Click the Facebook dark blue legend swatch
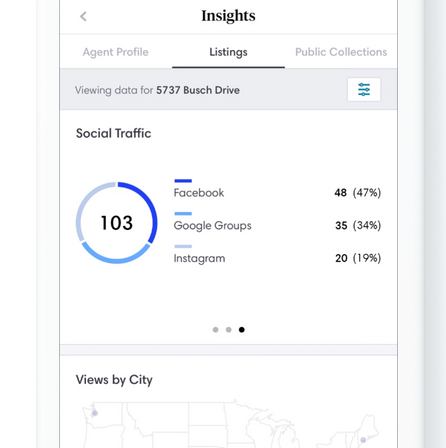The width and height of the screenshot is (446, 448). (183, 181)
